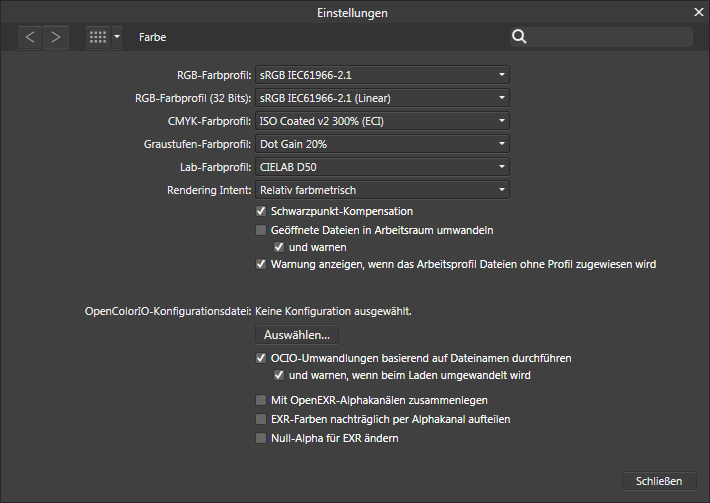
Task: Open the Graustufen-Farbprofil dropdown
Action: pos(382,144)
